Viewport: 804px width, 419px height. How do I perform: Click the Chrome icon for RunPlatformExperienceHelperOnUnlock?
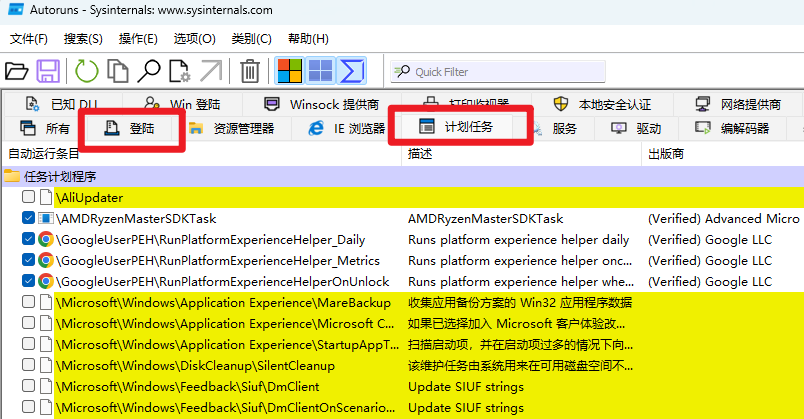pyautogui.click(x=46, y=282)
